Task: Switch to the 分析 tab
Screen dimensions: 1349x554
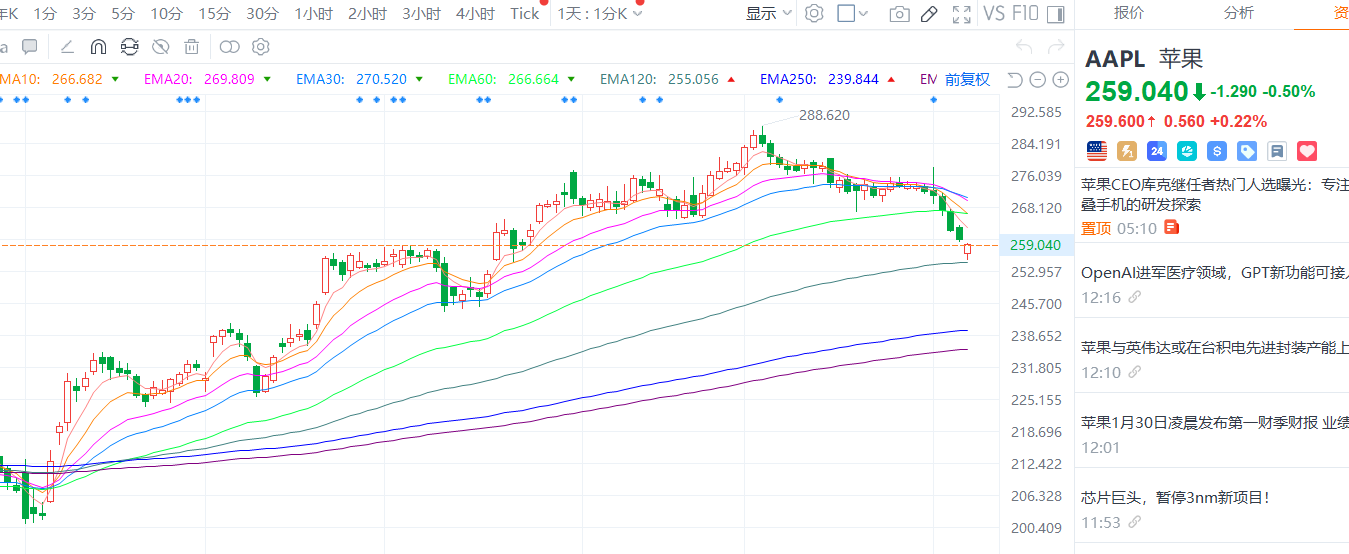Action: click(x=1238, y=13)
